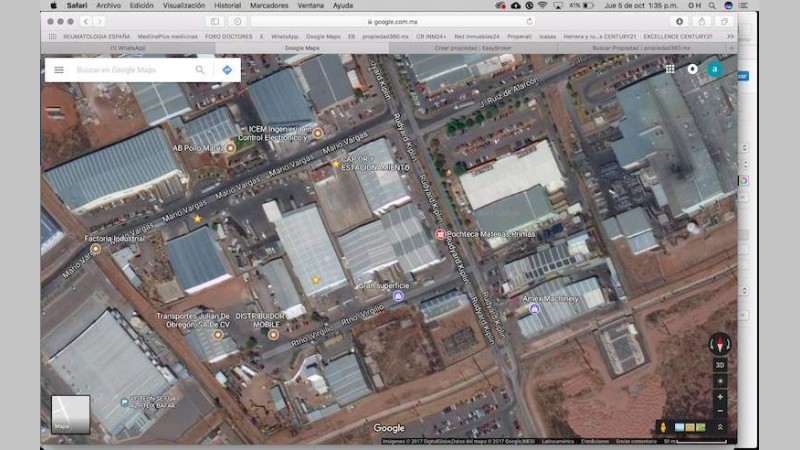
Task: Switch to the Buscar Propiedad propiedad360 tab
Action: click(x=641, y=48)
